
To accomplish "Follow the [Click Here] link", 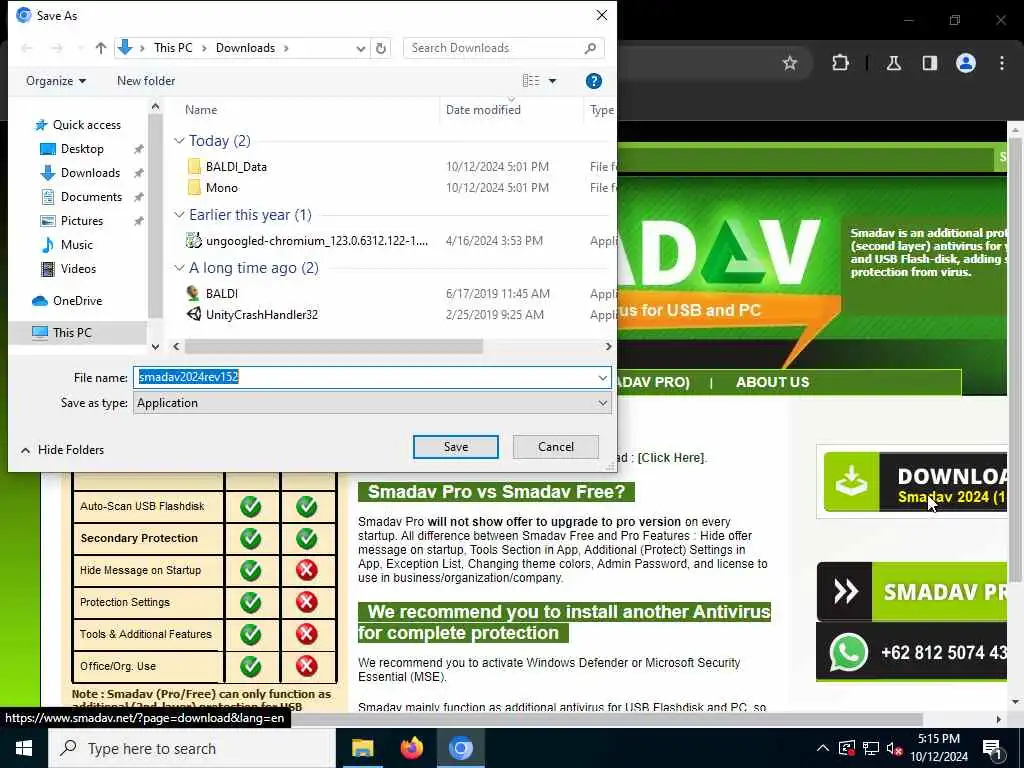I will [672, 458].
